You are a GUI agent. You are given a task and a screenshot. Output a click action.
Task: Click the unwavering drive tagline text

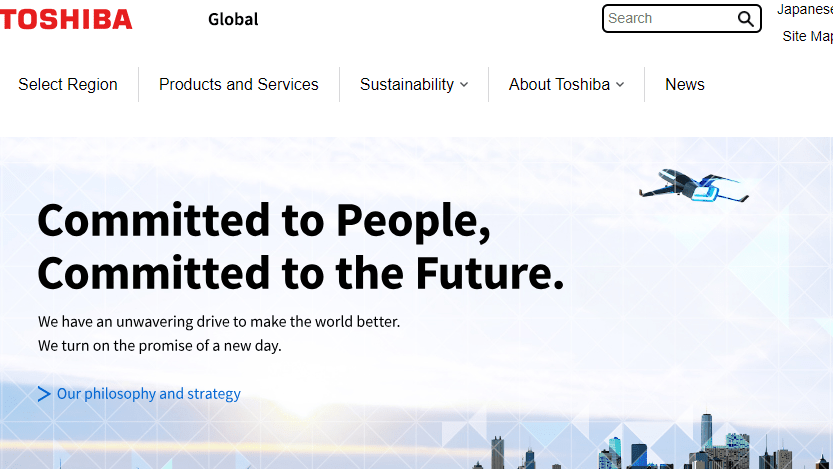(x=219, y=322)
